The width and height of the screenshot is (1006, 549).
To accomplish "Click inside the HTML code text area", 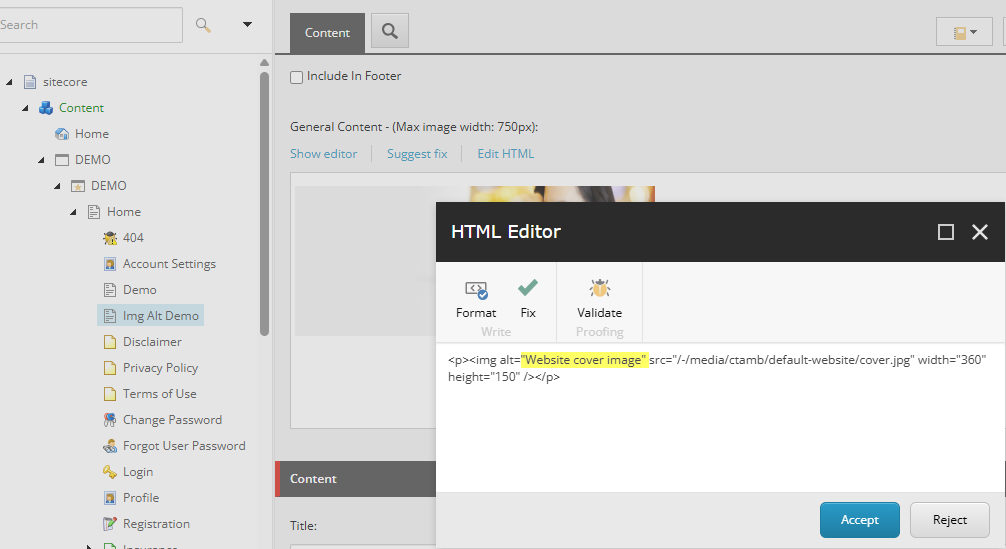I will tap(720, 430).
